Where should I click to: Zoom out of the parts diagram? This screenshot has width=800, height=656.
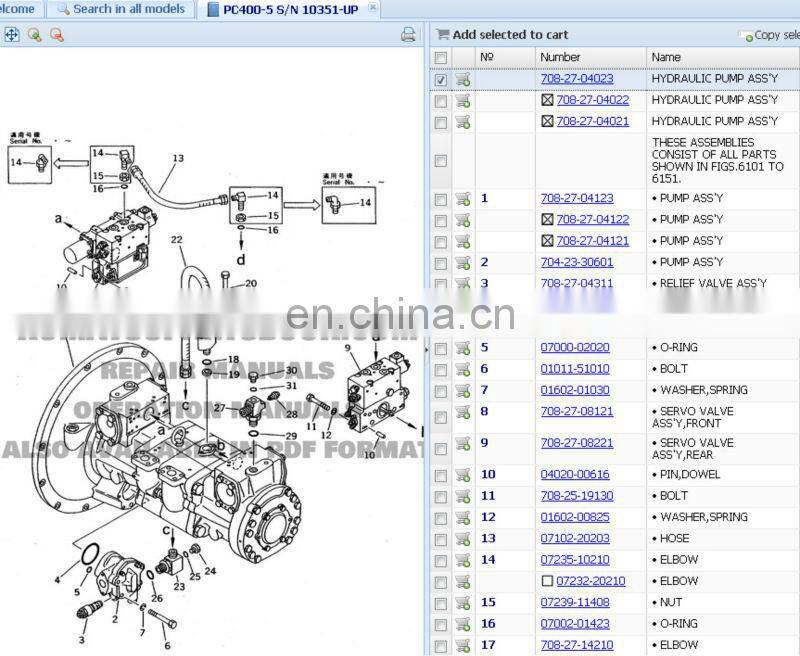pyautogui.click(x=56, y=35)
